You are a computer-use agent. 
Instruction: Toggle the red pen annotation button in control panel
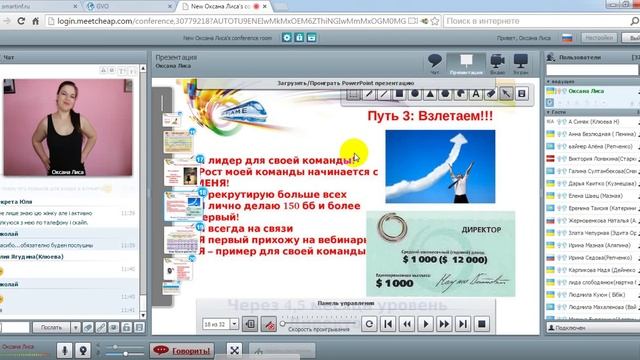pos(269,324)
